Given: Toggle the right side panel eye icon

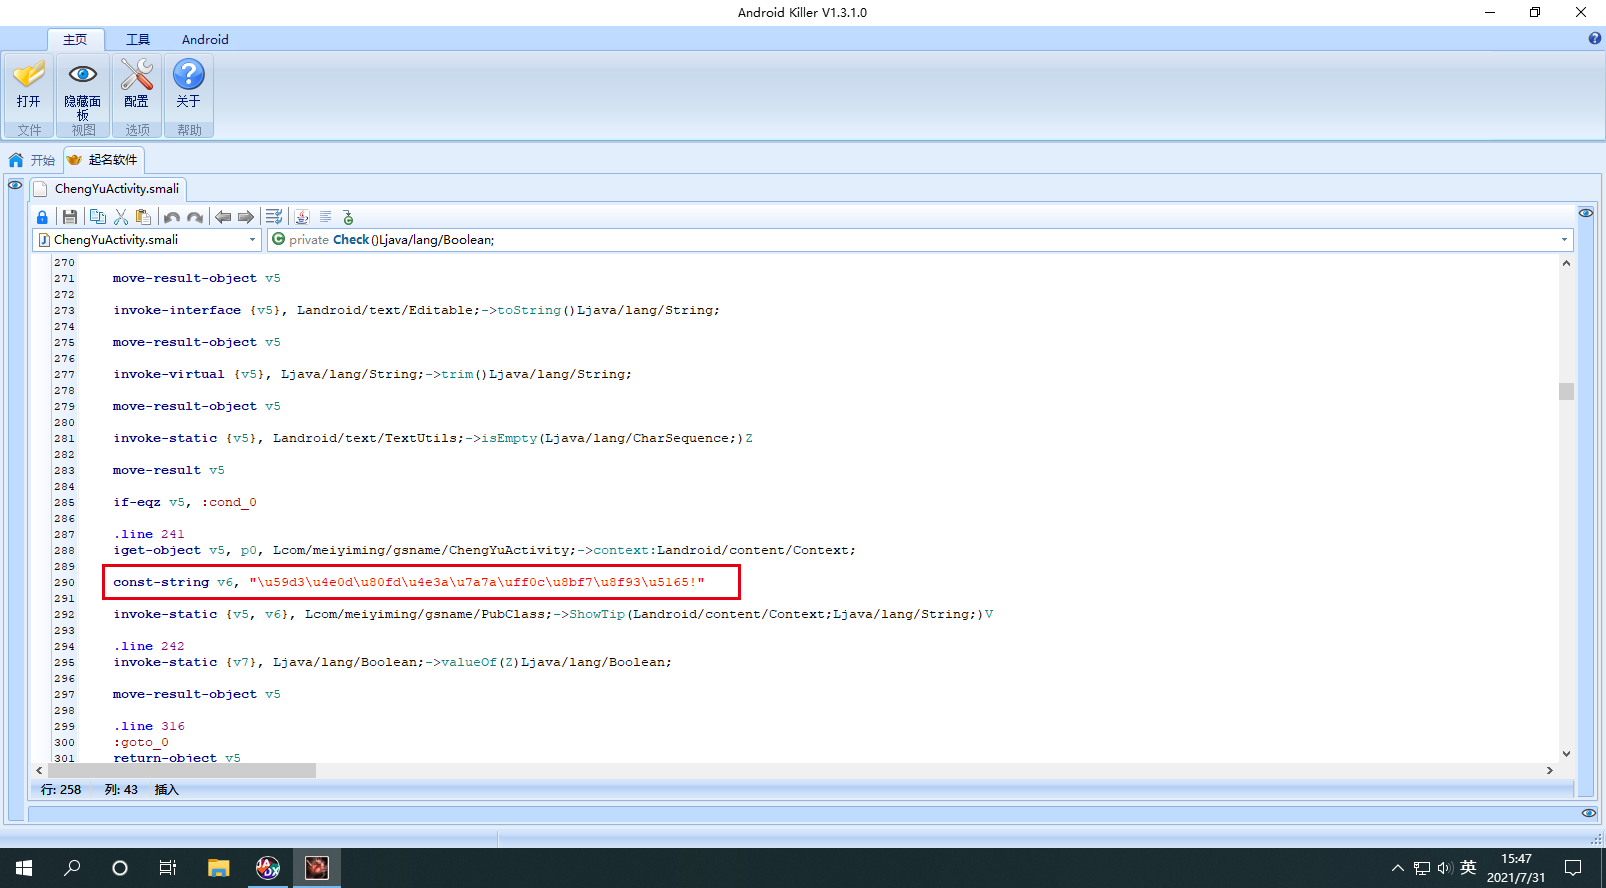Looking at the screenshot, I should [1586, 213].
